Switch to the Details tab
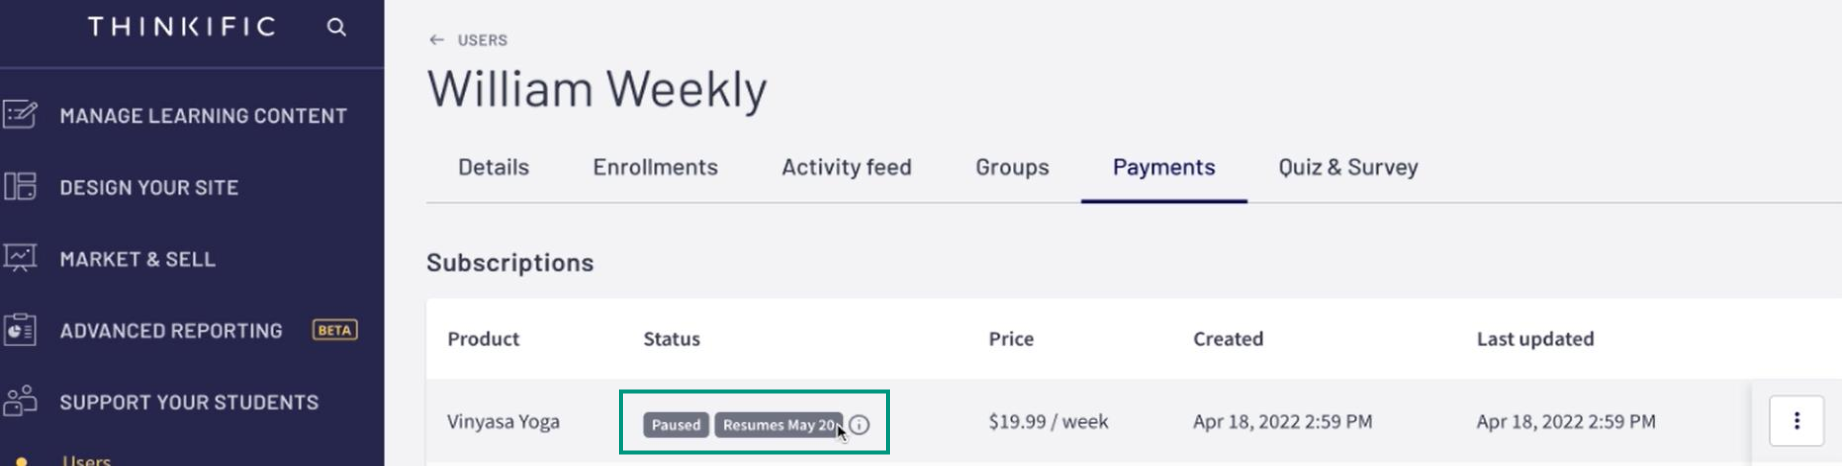 [493, 167]
